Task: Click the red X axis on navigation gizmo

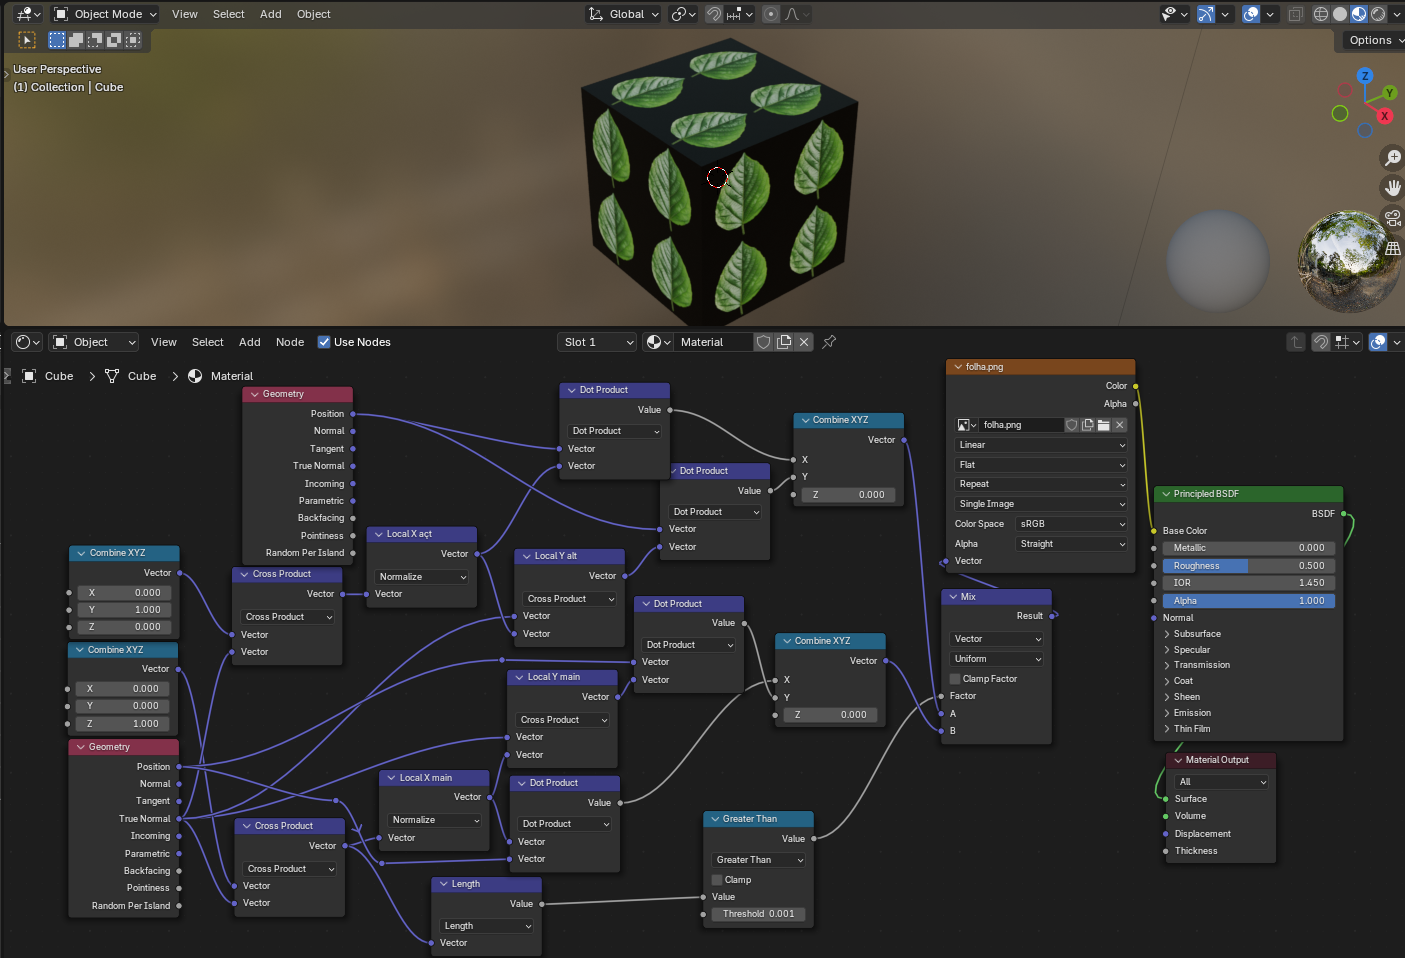Action: 1385,116
